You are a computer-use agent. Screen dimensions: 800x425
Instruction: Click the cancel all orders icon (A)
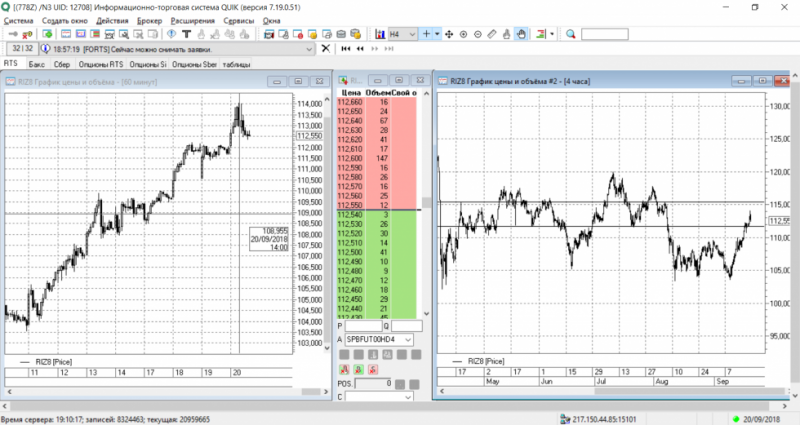[344, 369]
